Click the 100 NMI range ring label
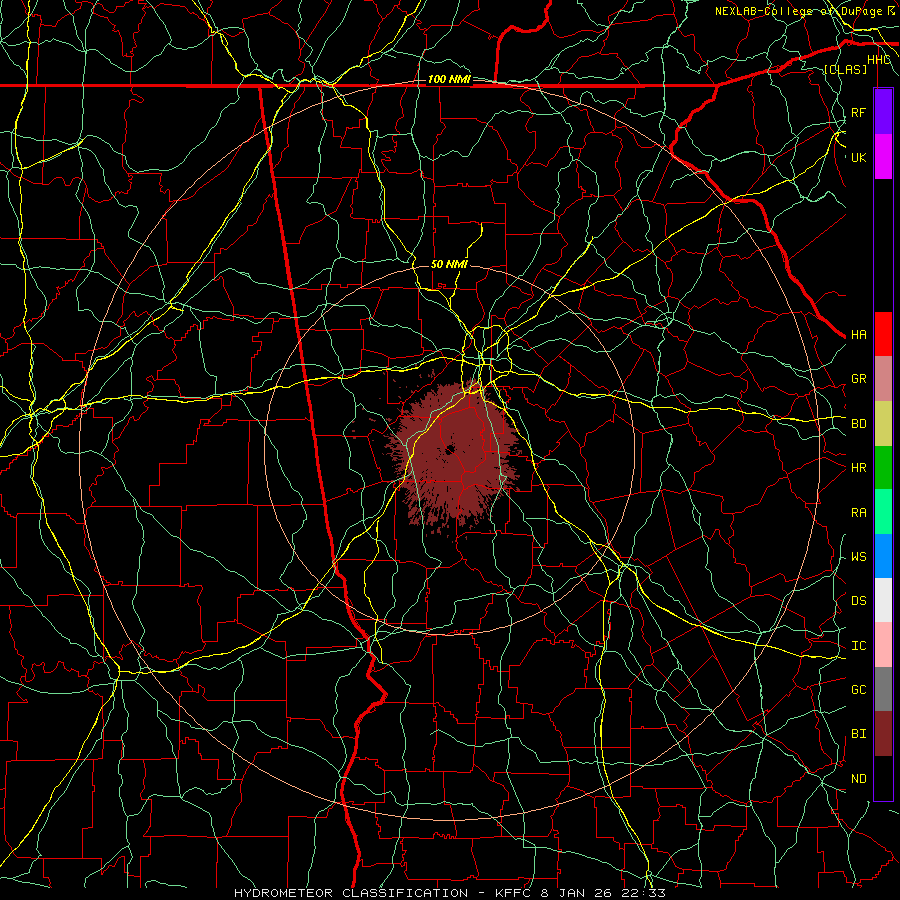 pos(449,79)
